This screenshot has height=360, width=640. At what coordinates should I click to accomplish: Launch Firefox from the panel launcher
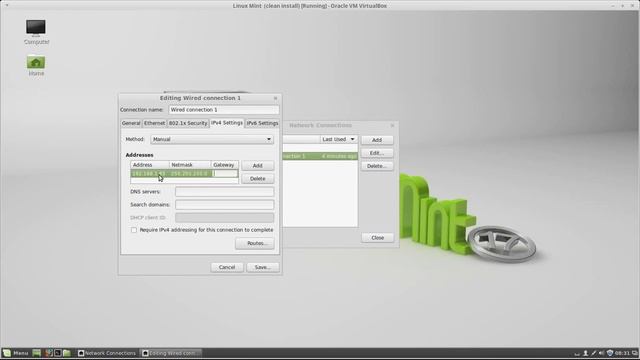tap(49, 353)
